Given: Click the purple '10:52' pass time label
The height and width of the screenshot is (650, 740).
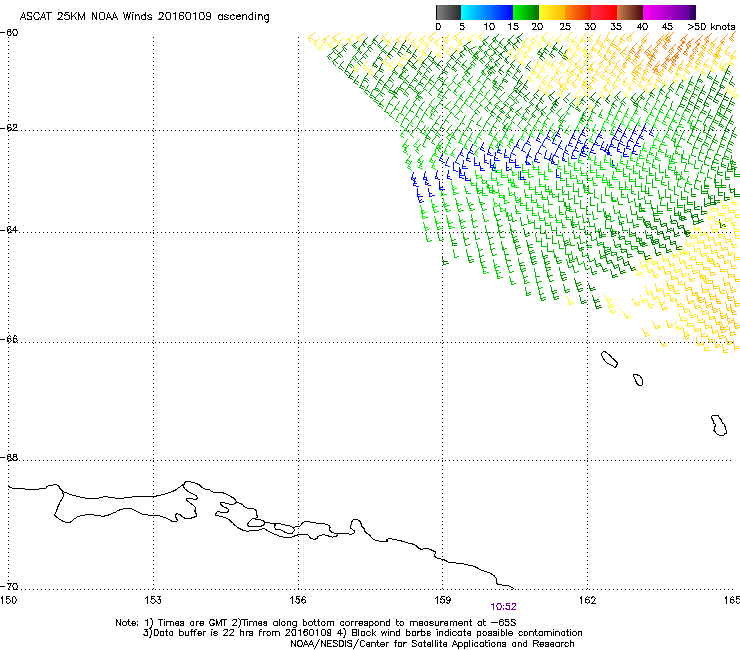Looking at the screenshot, I should [504, 607].
